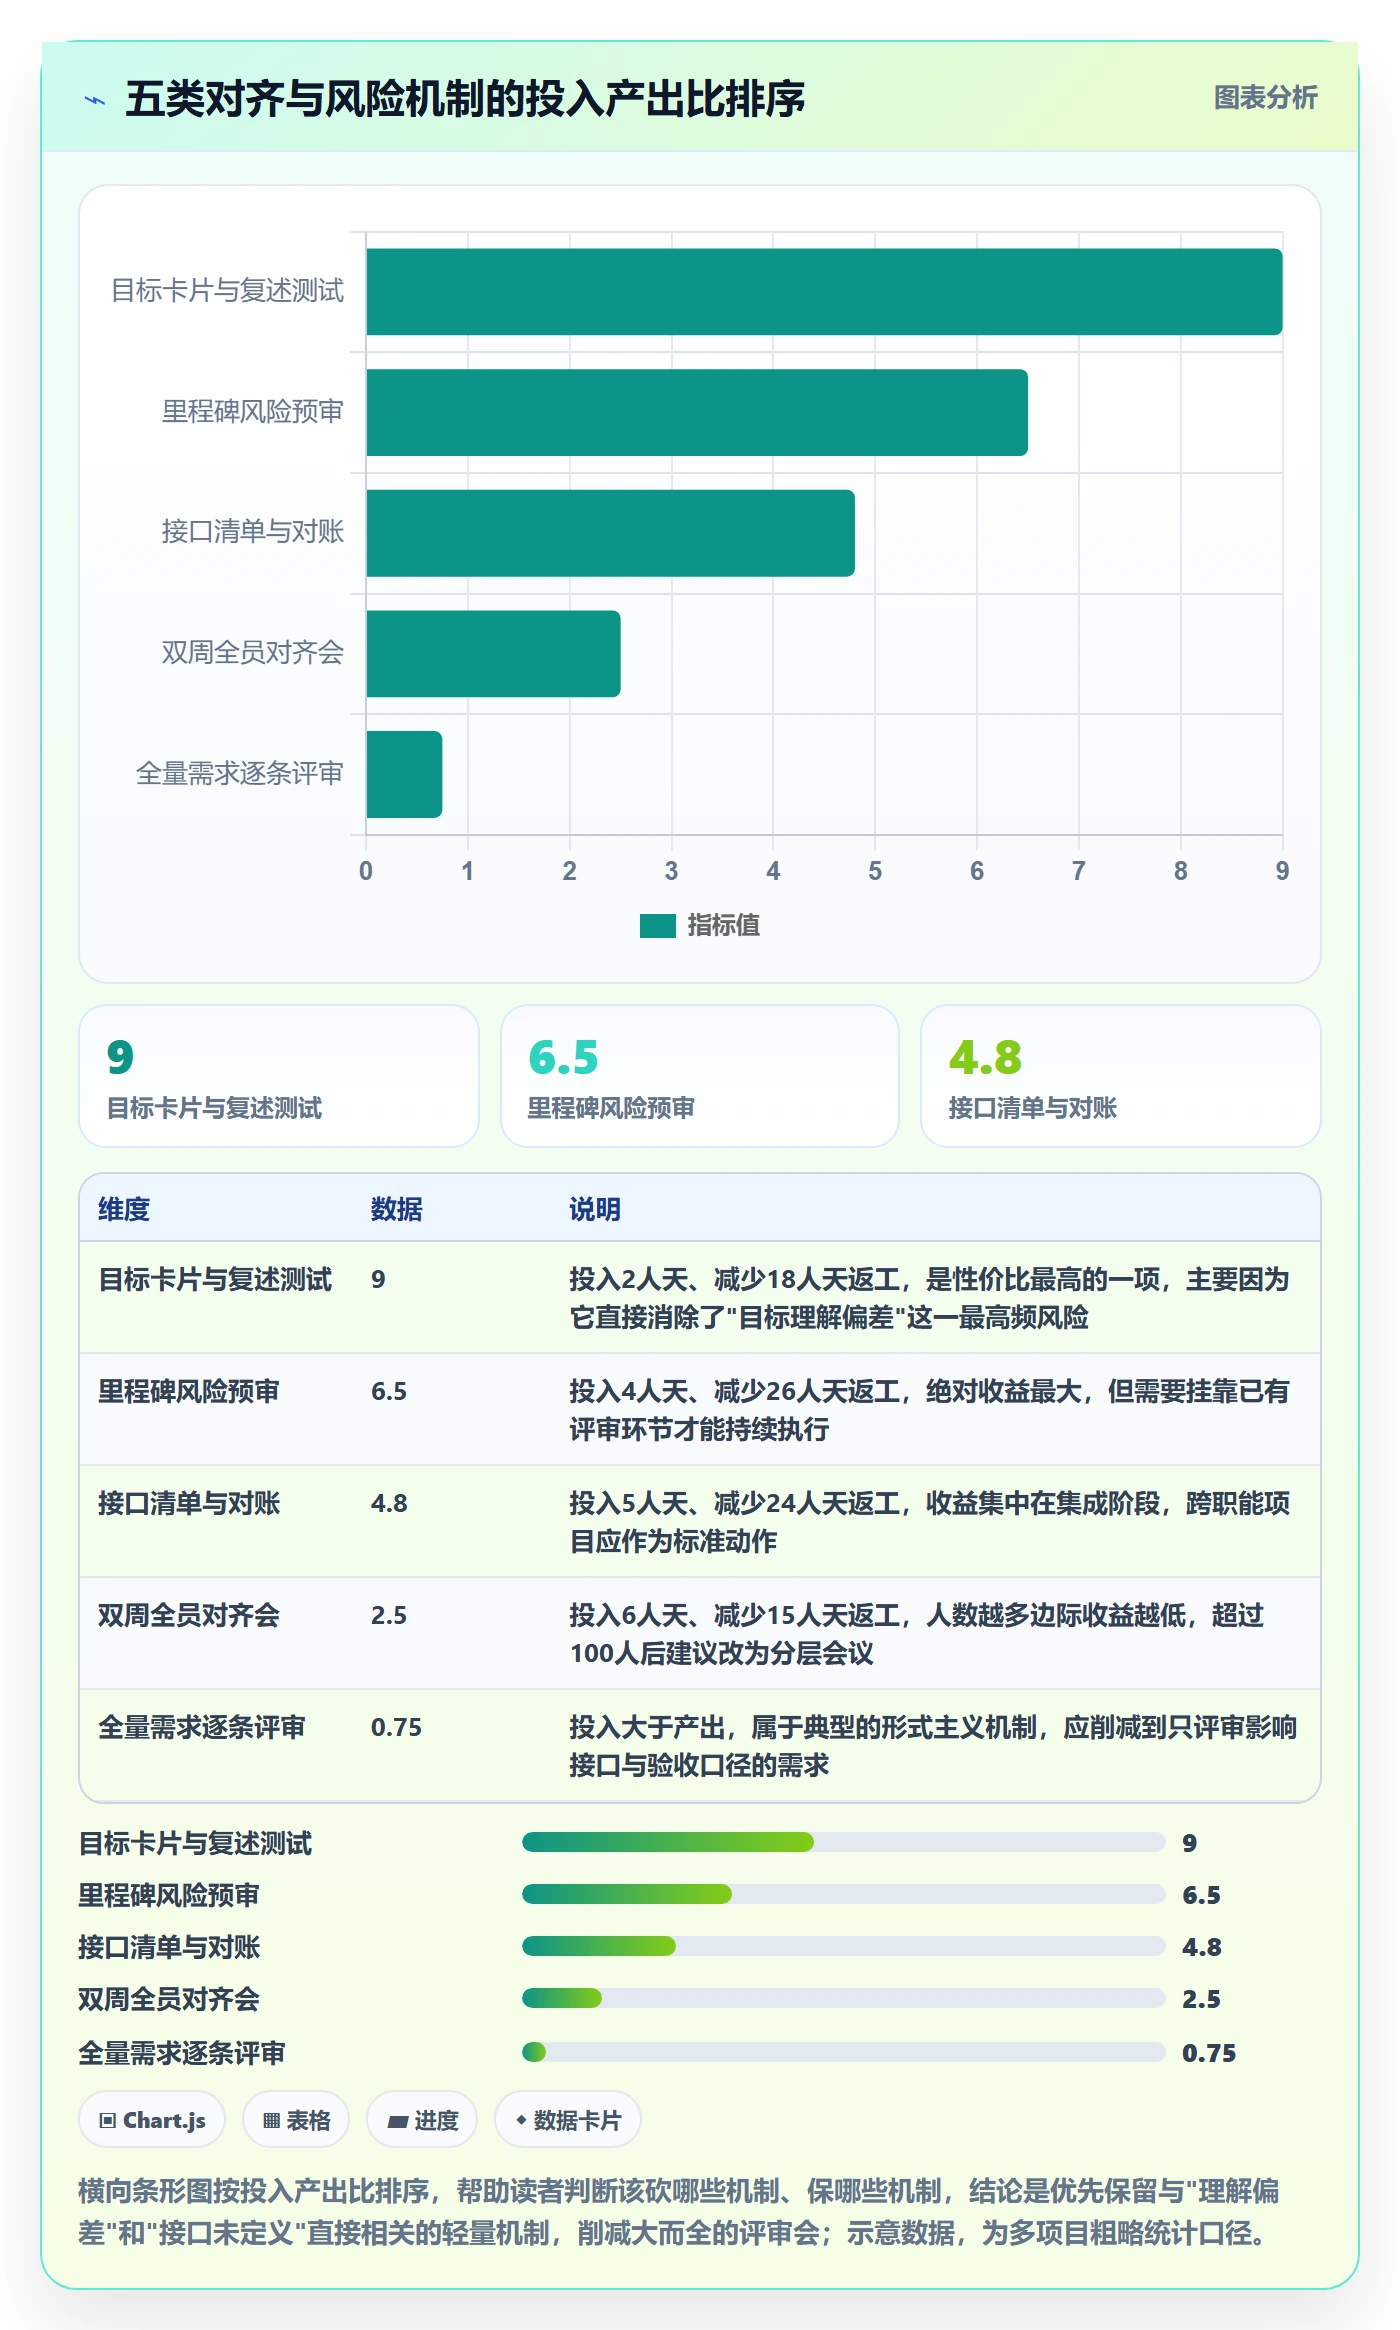The image size is (1400, 2330).
Task: Click the 说明 column header
Action: (595, 1209)
